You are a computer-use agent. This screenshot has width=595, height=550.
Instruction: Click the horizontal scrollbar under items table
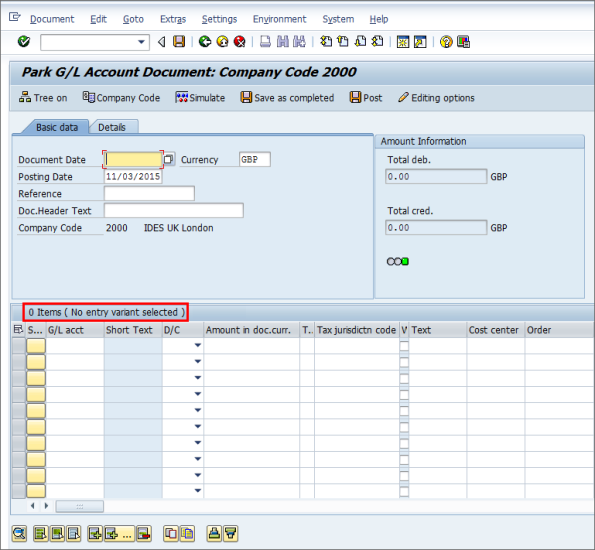[x=80, y=506]
